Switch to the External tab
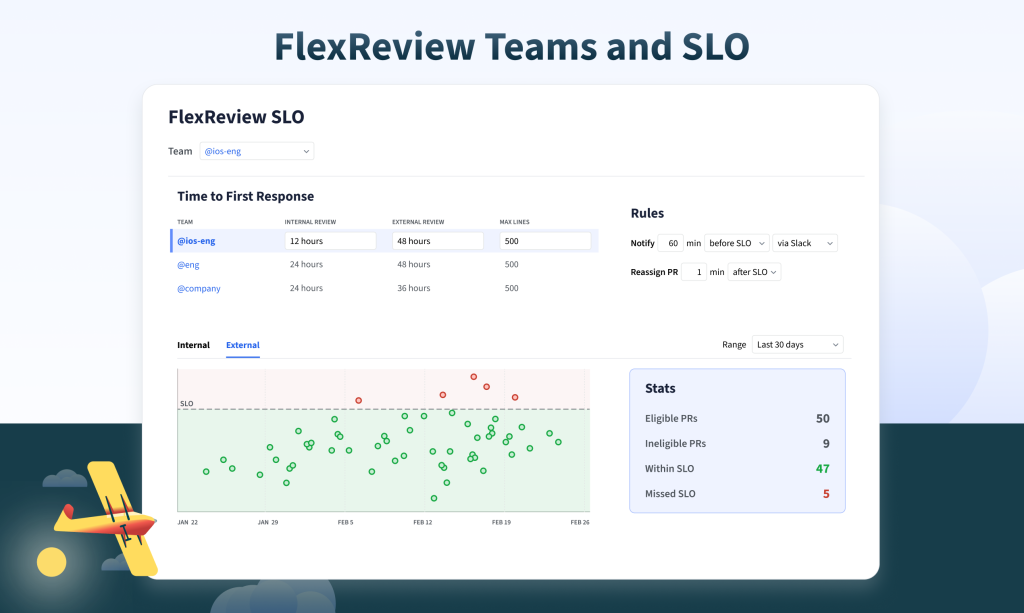 tap(242, 345)
